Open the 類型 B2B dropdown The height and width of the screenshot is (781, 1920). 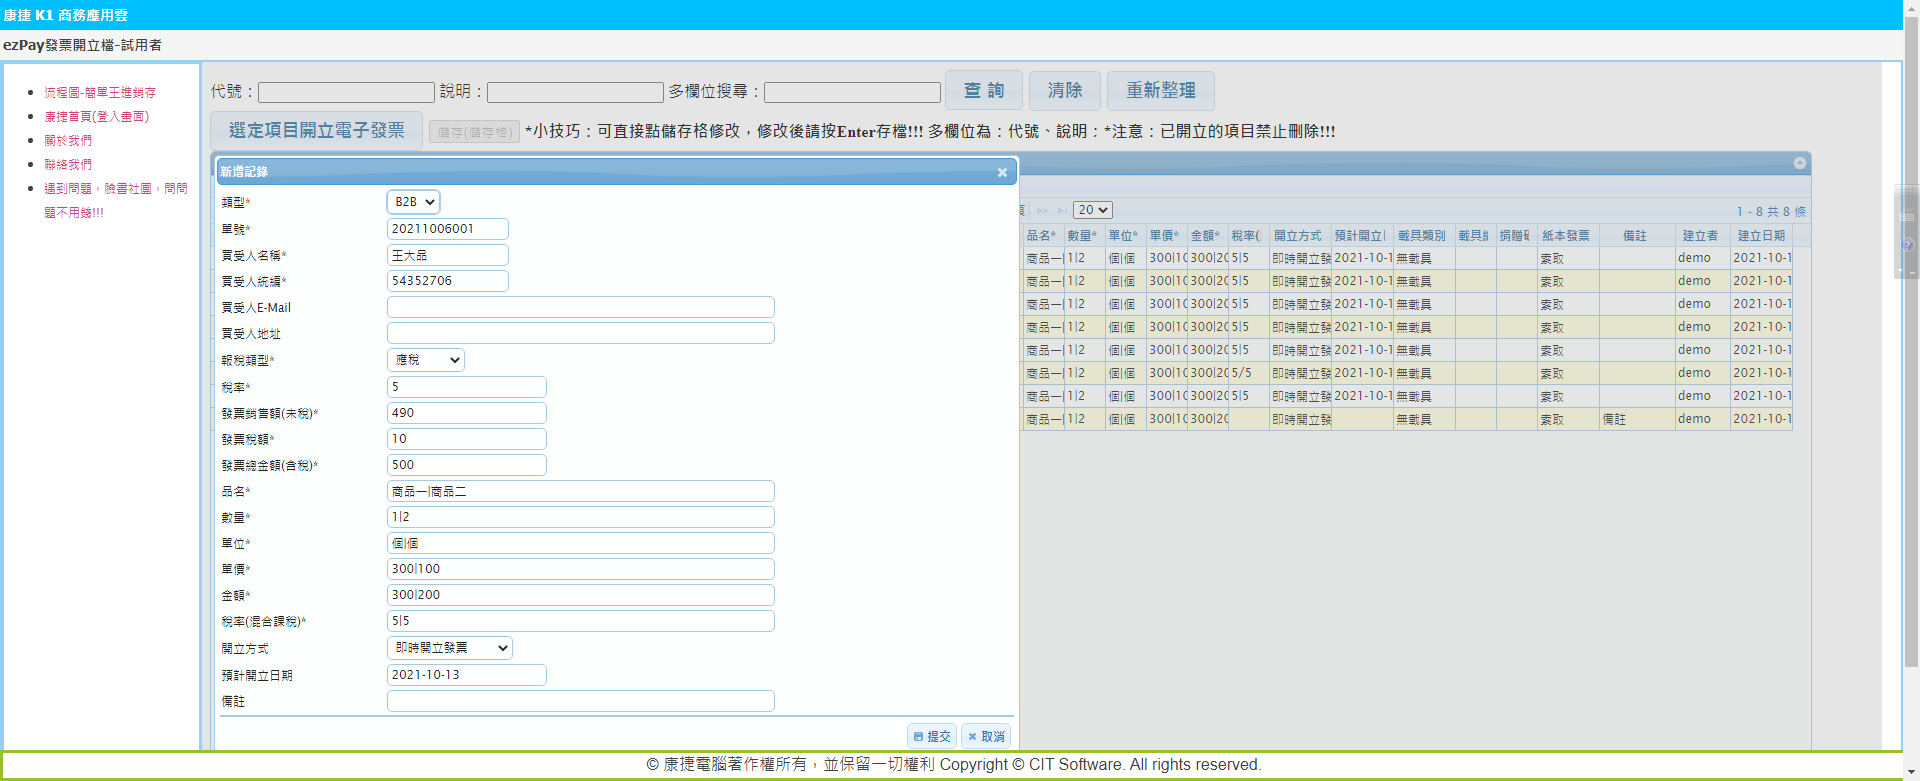pyautogui.click(x=413, y=202)
